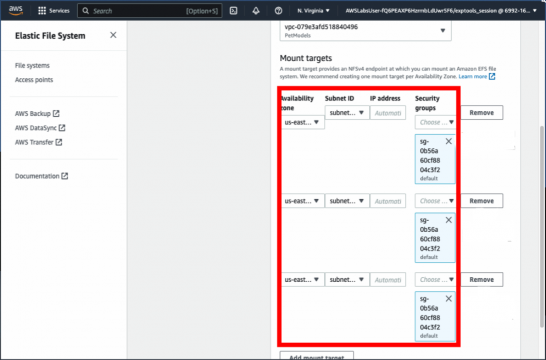
Task: Open the AWSLabsUser account menu
Action: (441, 11)
